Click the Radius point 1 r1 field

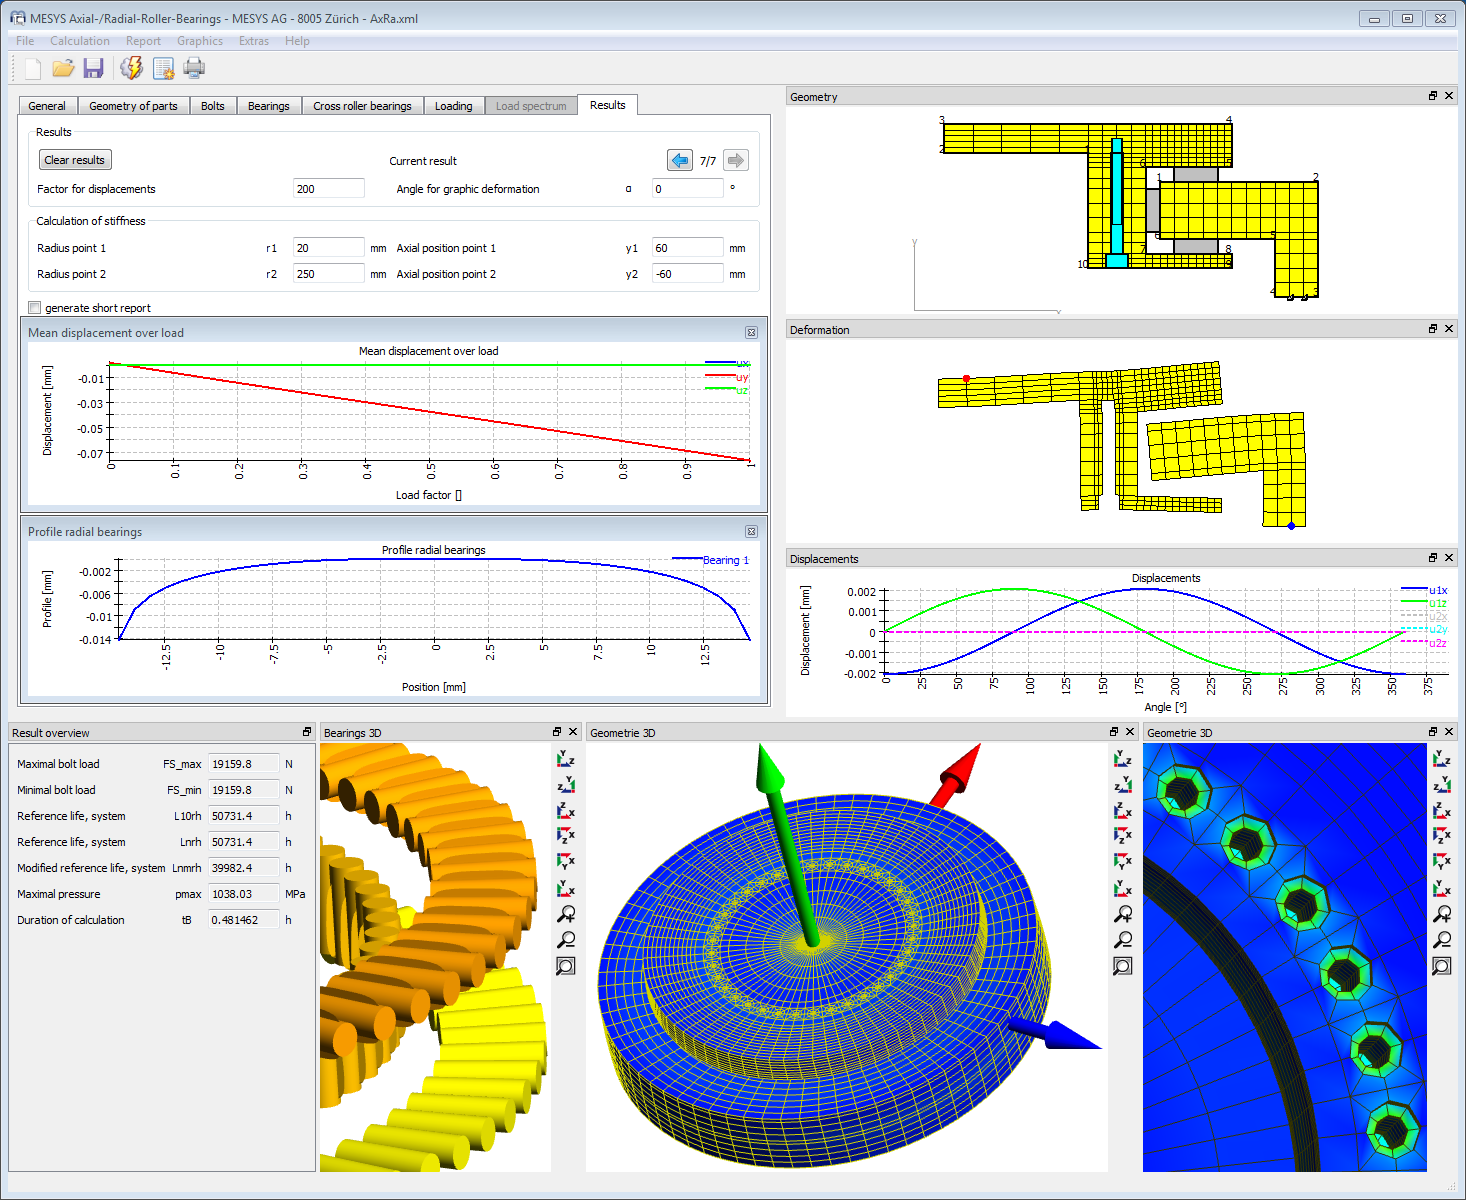click(329, 248)
